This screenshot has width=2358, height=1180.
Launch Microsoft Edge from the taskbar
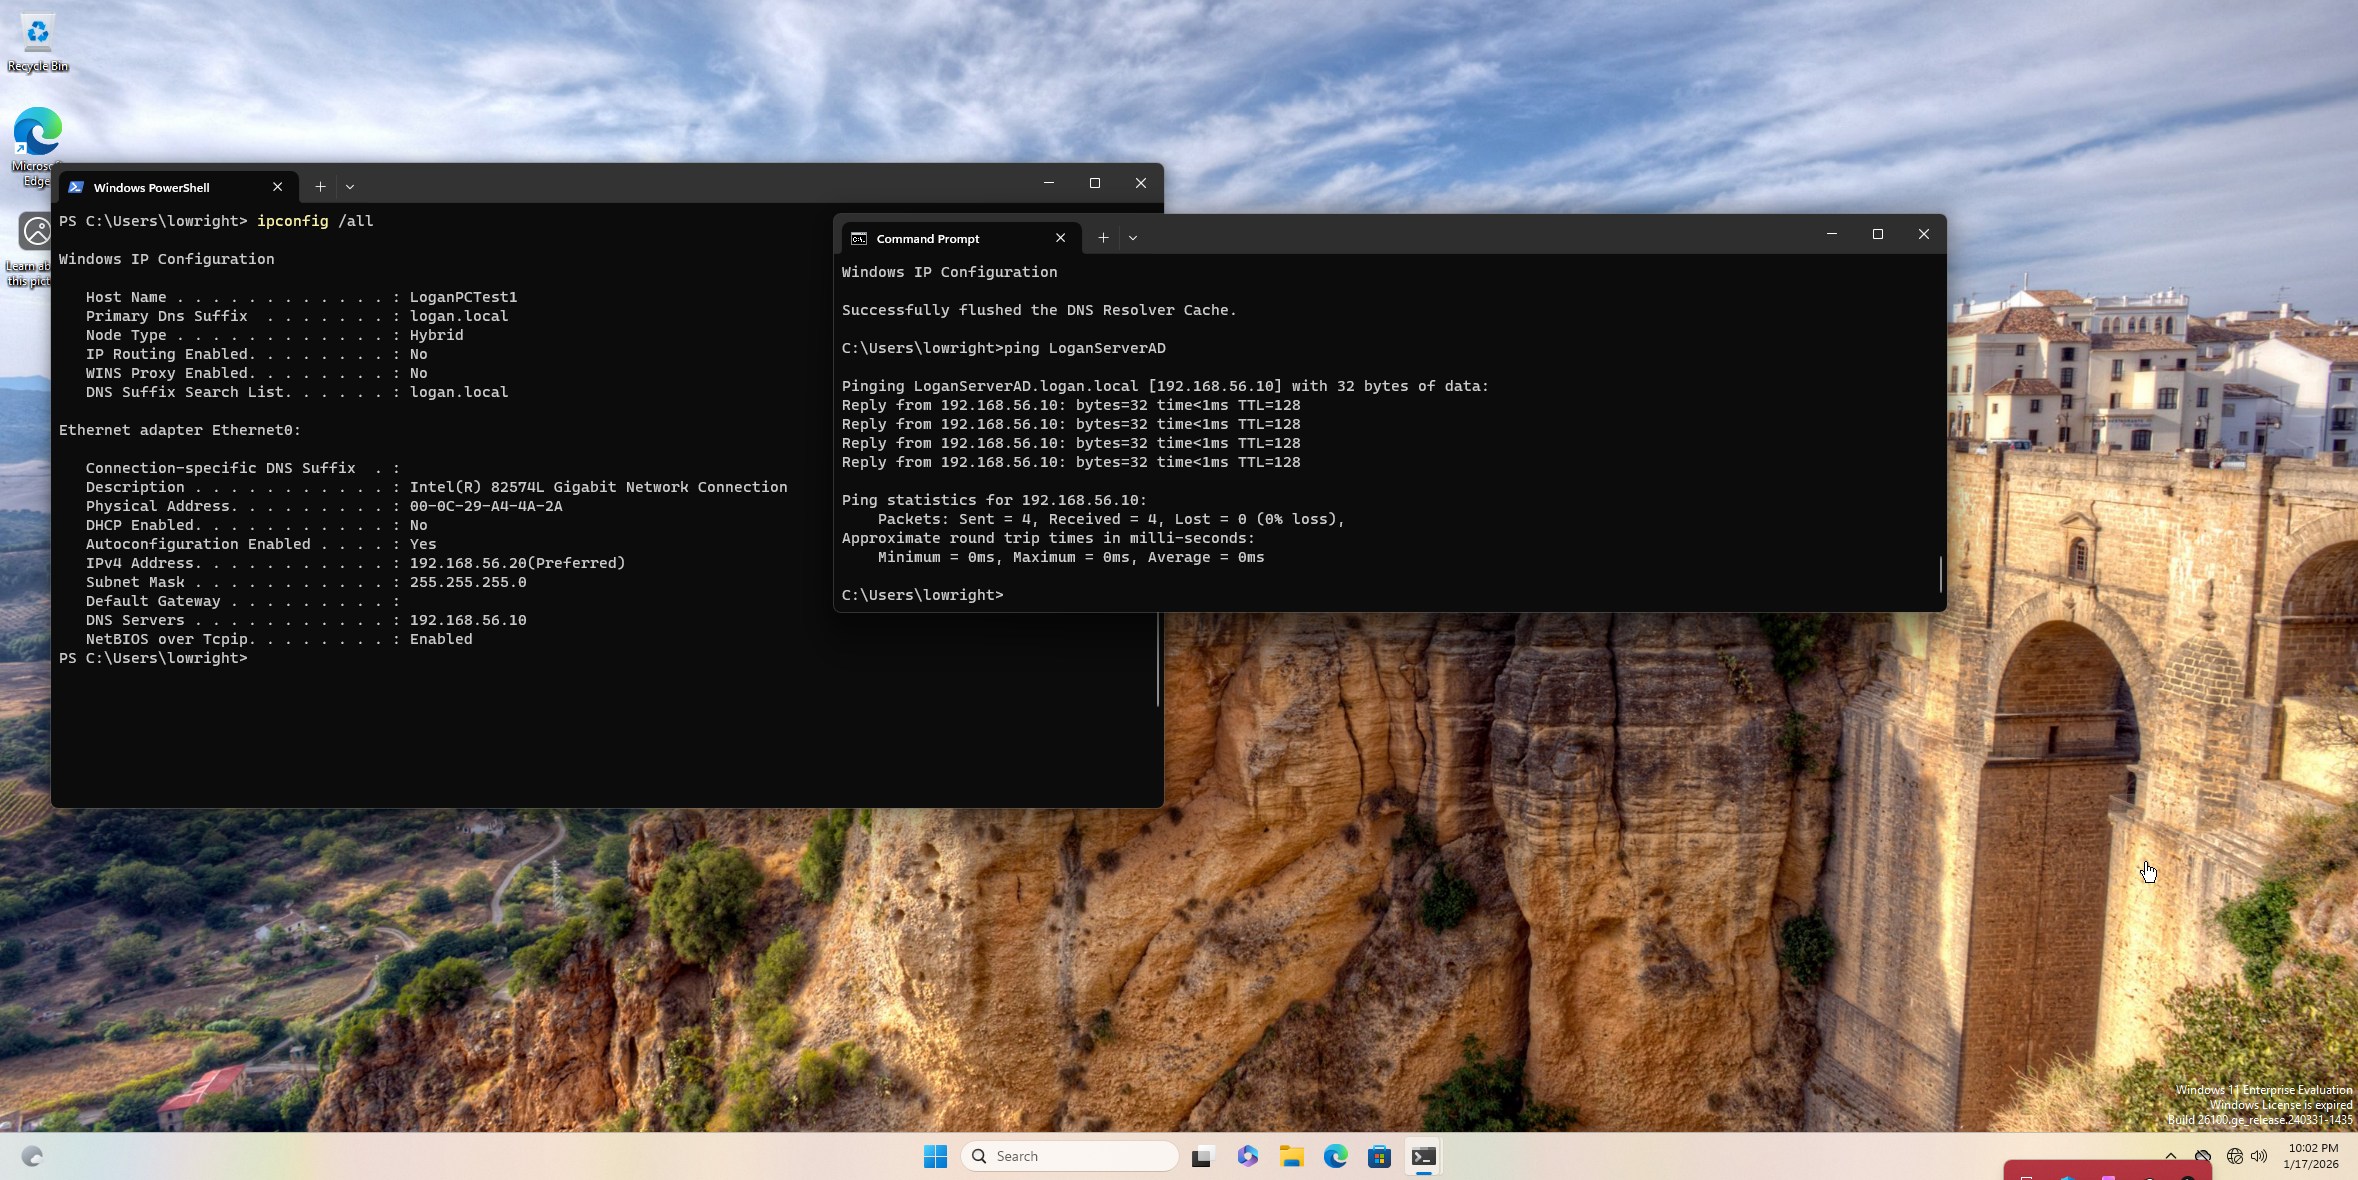(x=1335, y=1156)
